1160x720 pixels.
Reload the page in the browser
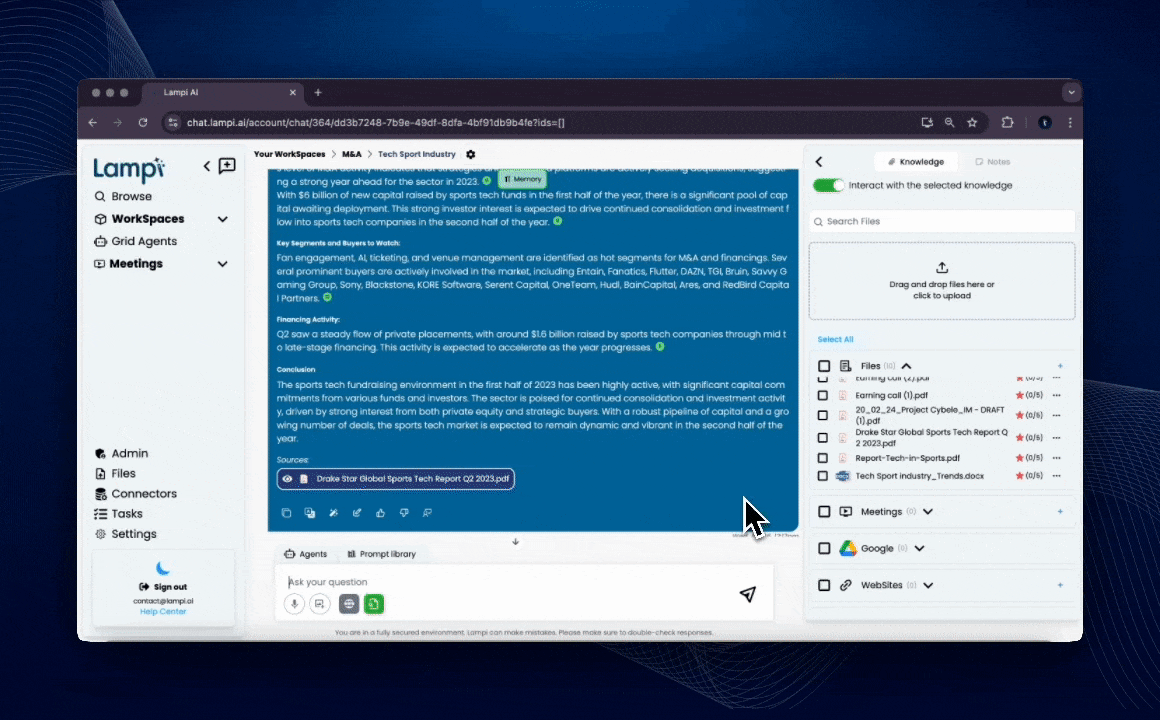tap(143, 123)
